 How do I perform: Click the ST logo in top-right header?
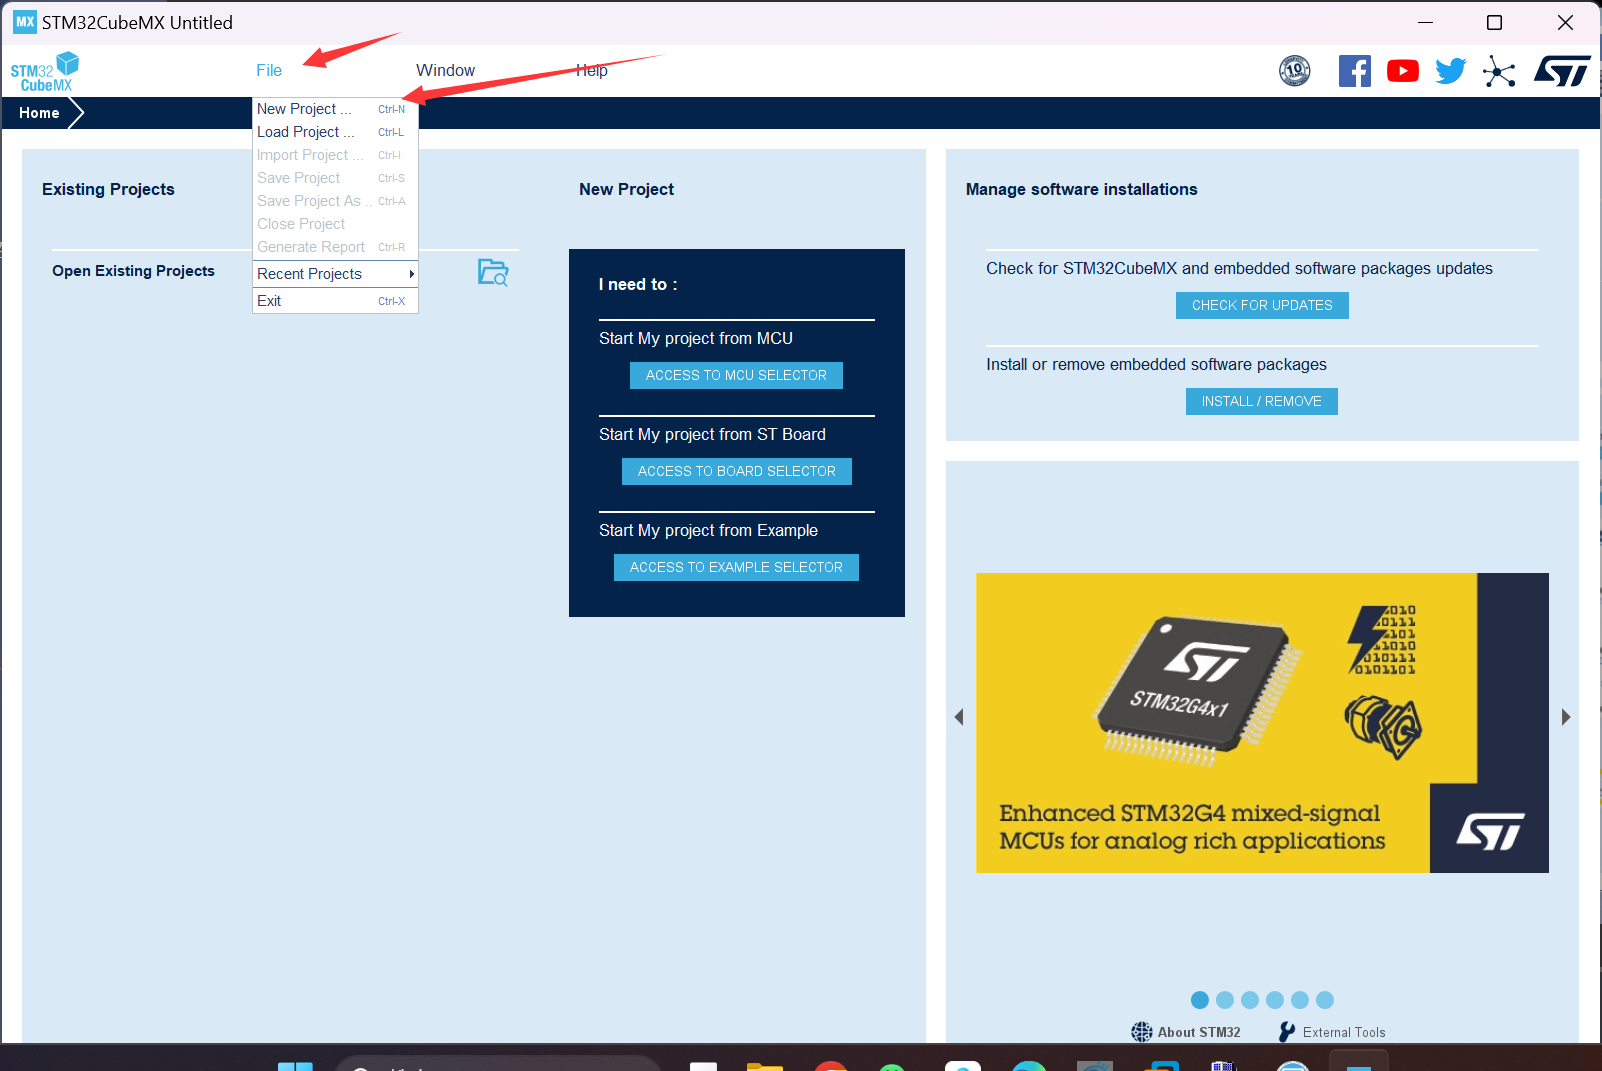pos(1562,71)
